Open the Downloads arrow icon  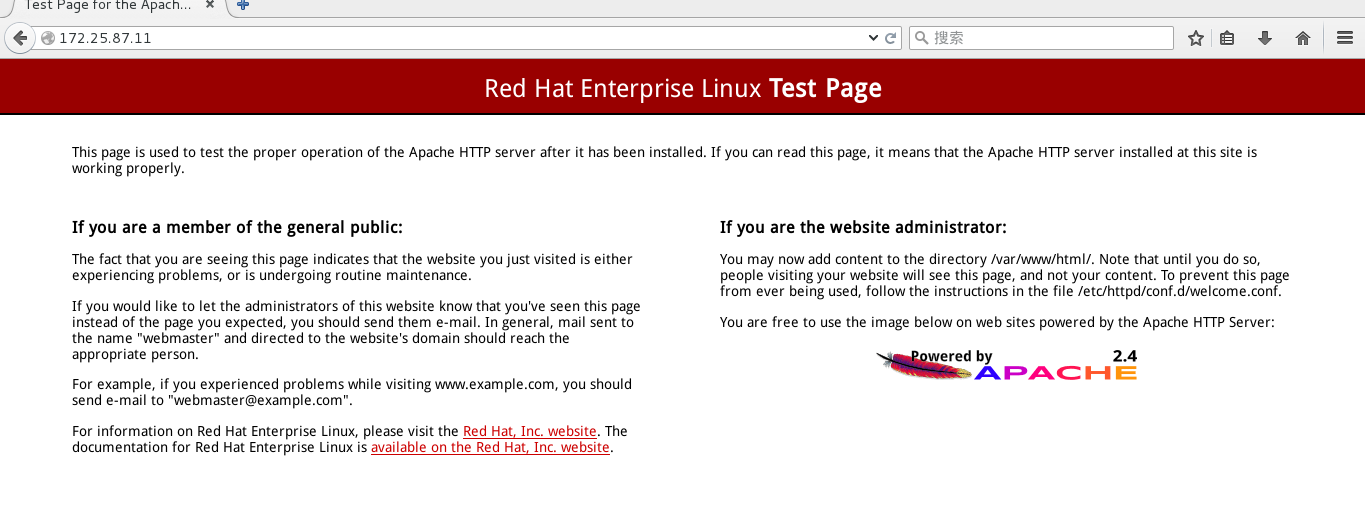coord(1264,38)
